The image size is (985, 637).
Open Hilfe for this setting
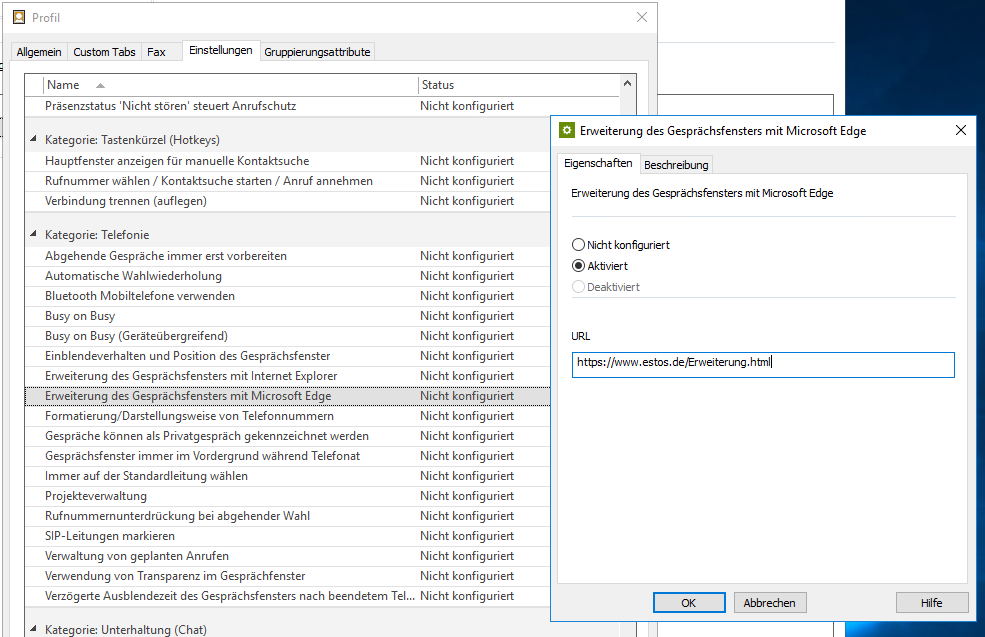tap(932, 603)
